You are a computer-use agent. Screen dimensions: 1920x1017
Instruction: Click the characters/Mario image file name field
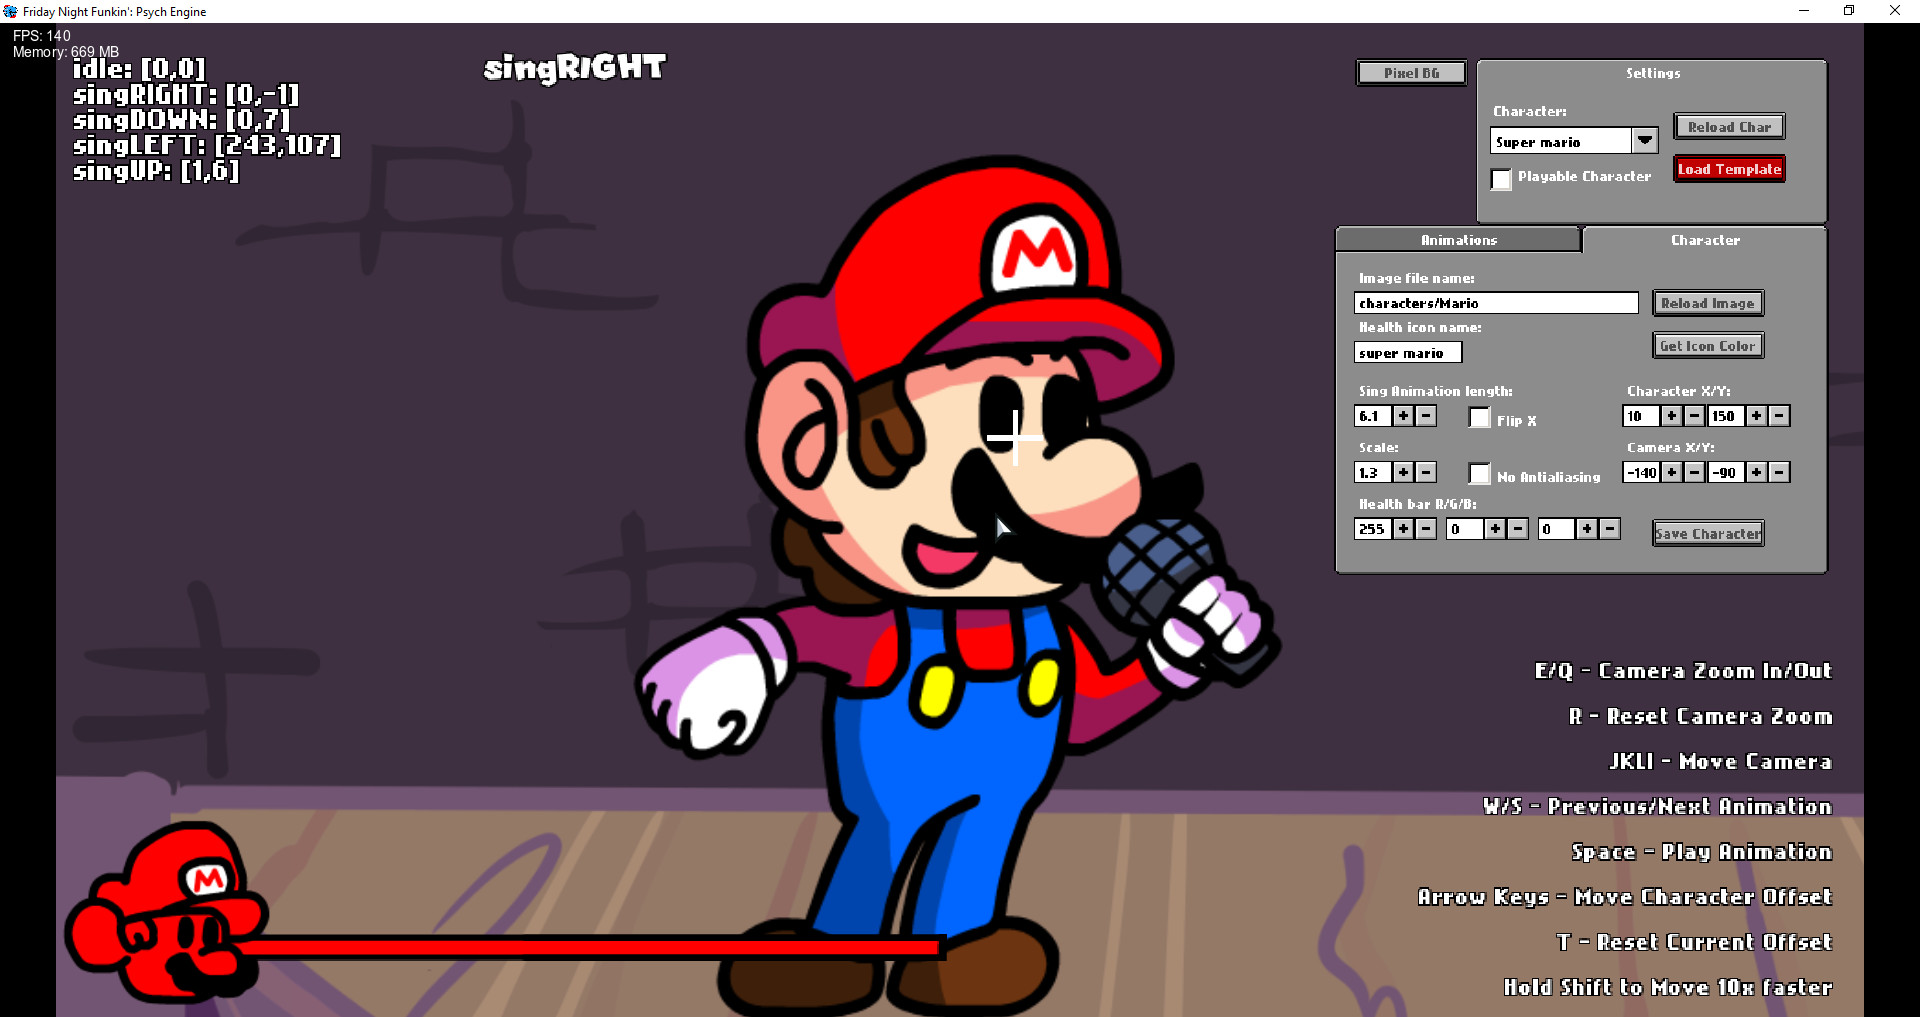coord(1495,302)
